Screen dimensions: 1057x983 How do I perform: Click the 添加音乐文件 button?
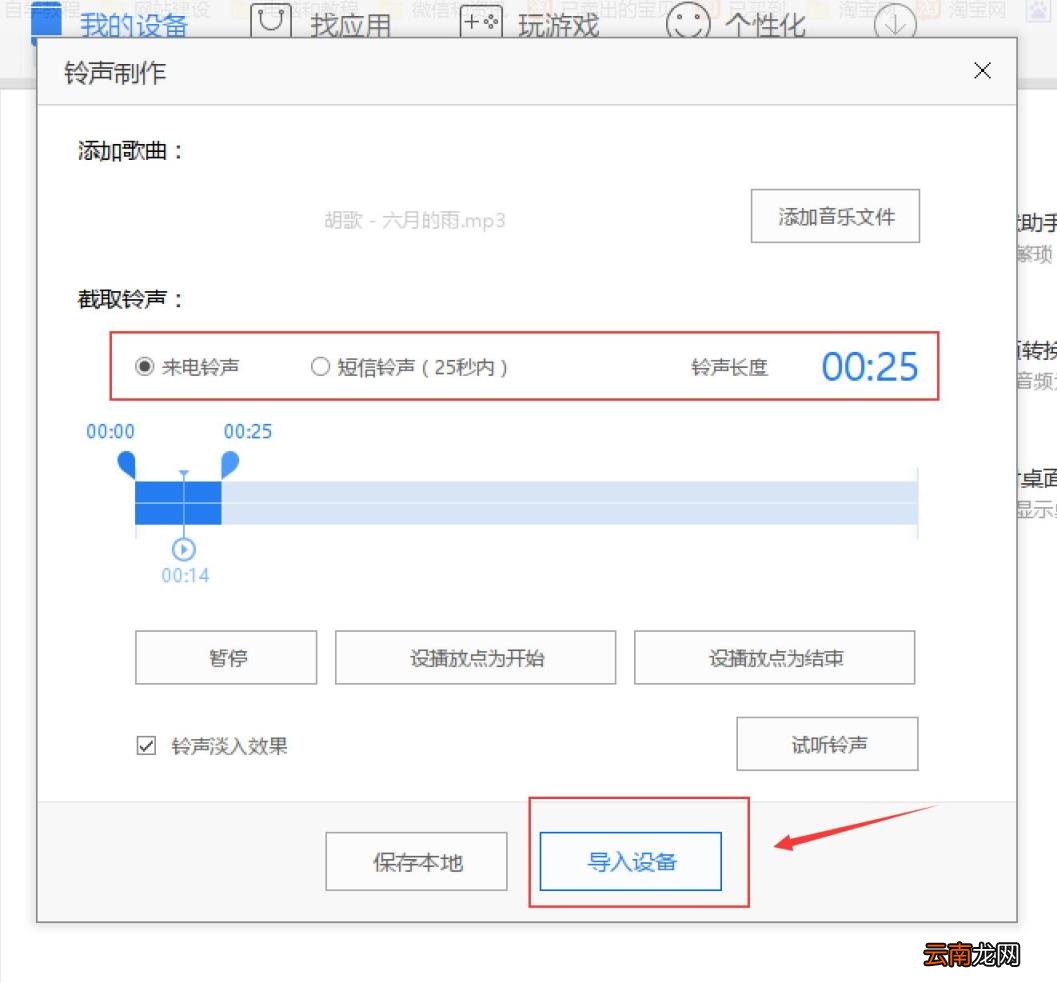(835, 216)
